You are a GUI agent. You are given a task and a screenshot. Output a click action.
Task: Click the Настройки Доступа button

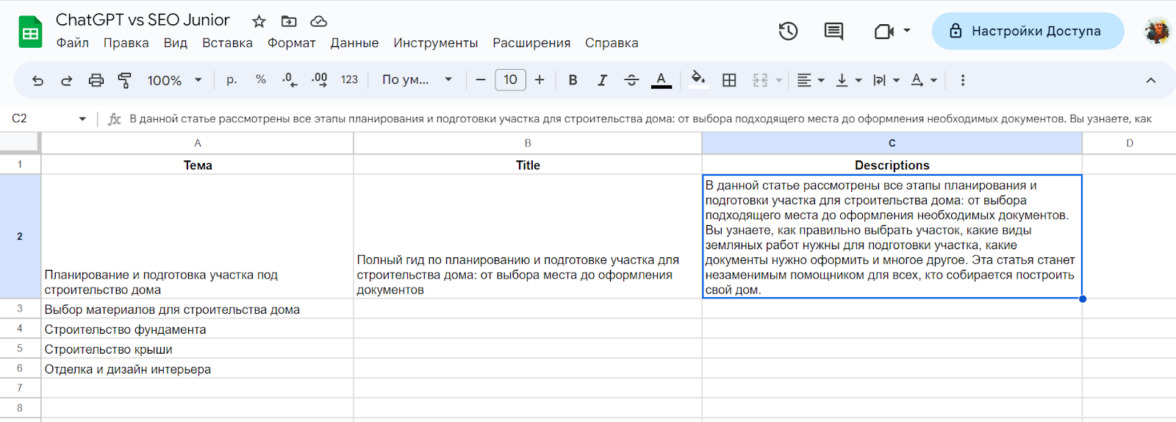(x=1025, y=31)
